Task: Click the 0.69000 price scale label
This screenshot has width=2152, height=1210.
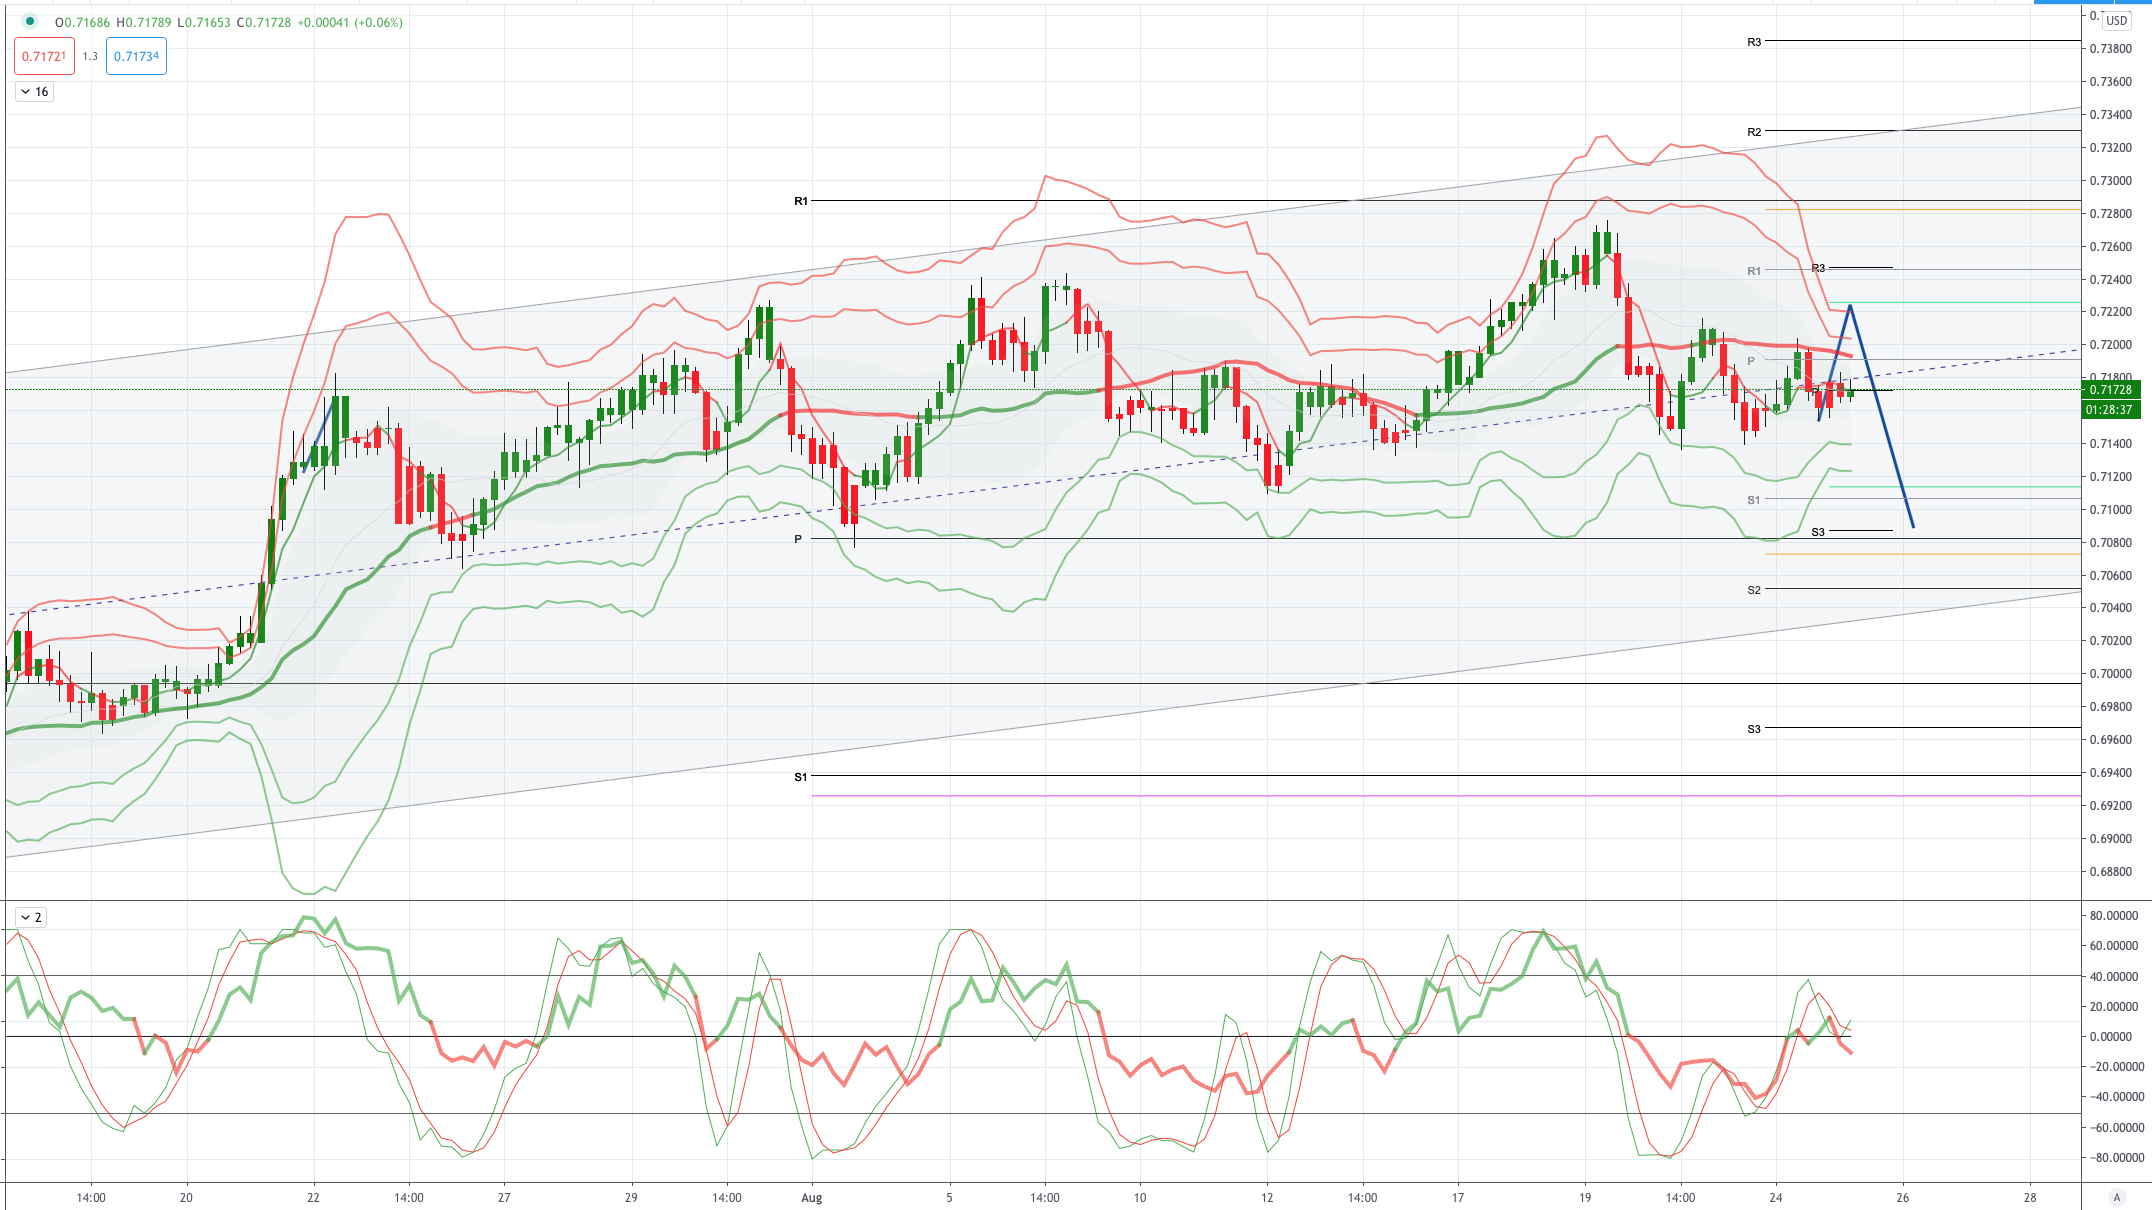Action: [2110, 839]
